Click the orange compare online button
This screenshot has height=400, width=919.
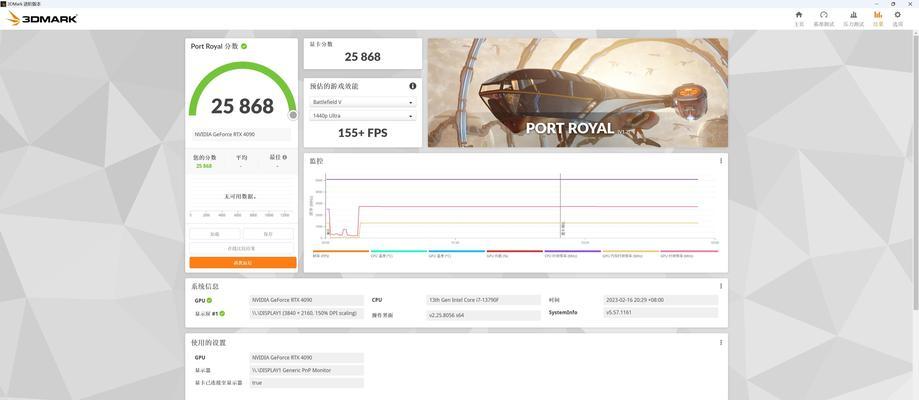click(243, 263)
